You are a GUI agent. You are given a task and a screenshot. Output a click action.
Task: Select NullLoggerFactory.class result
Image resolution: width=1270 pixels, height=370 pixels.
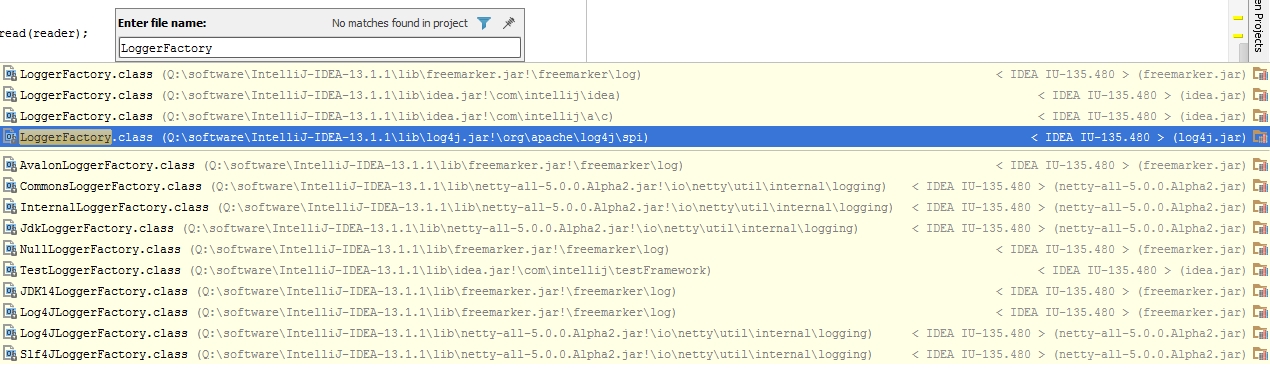(x=635, y=249)
